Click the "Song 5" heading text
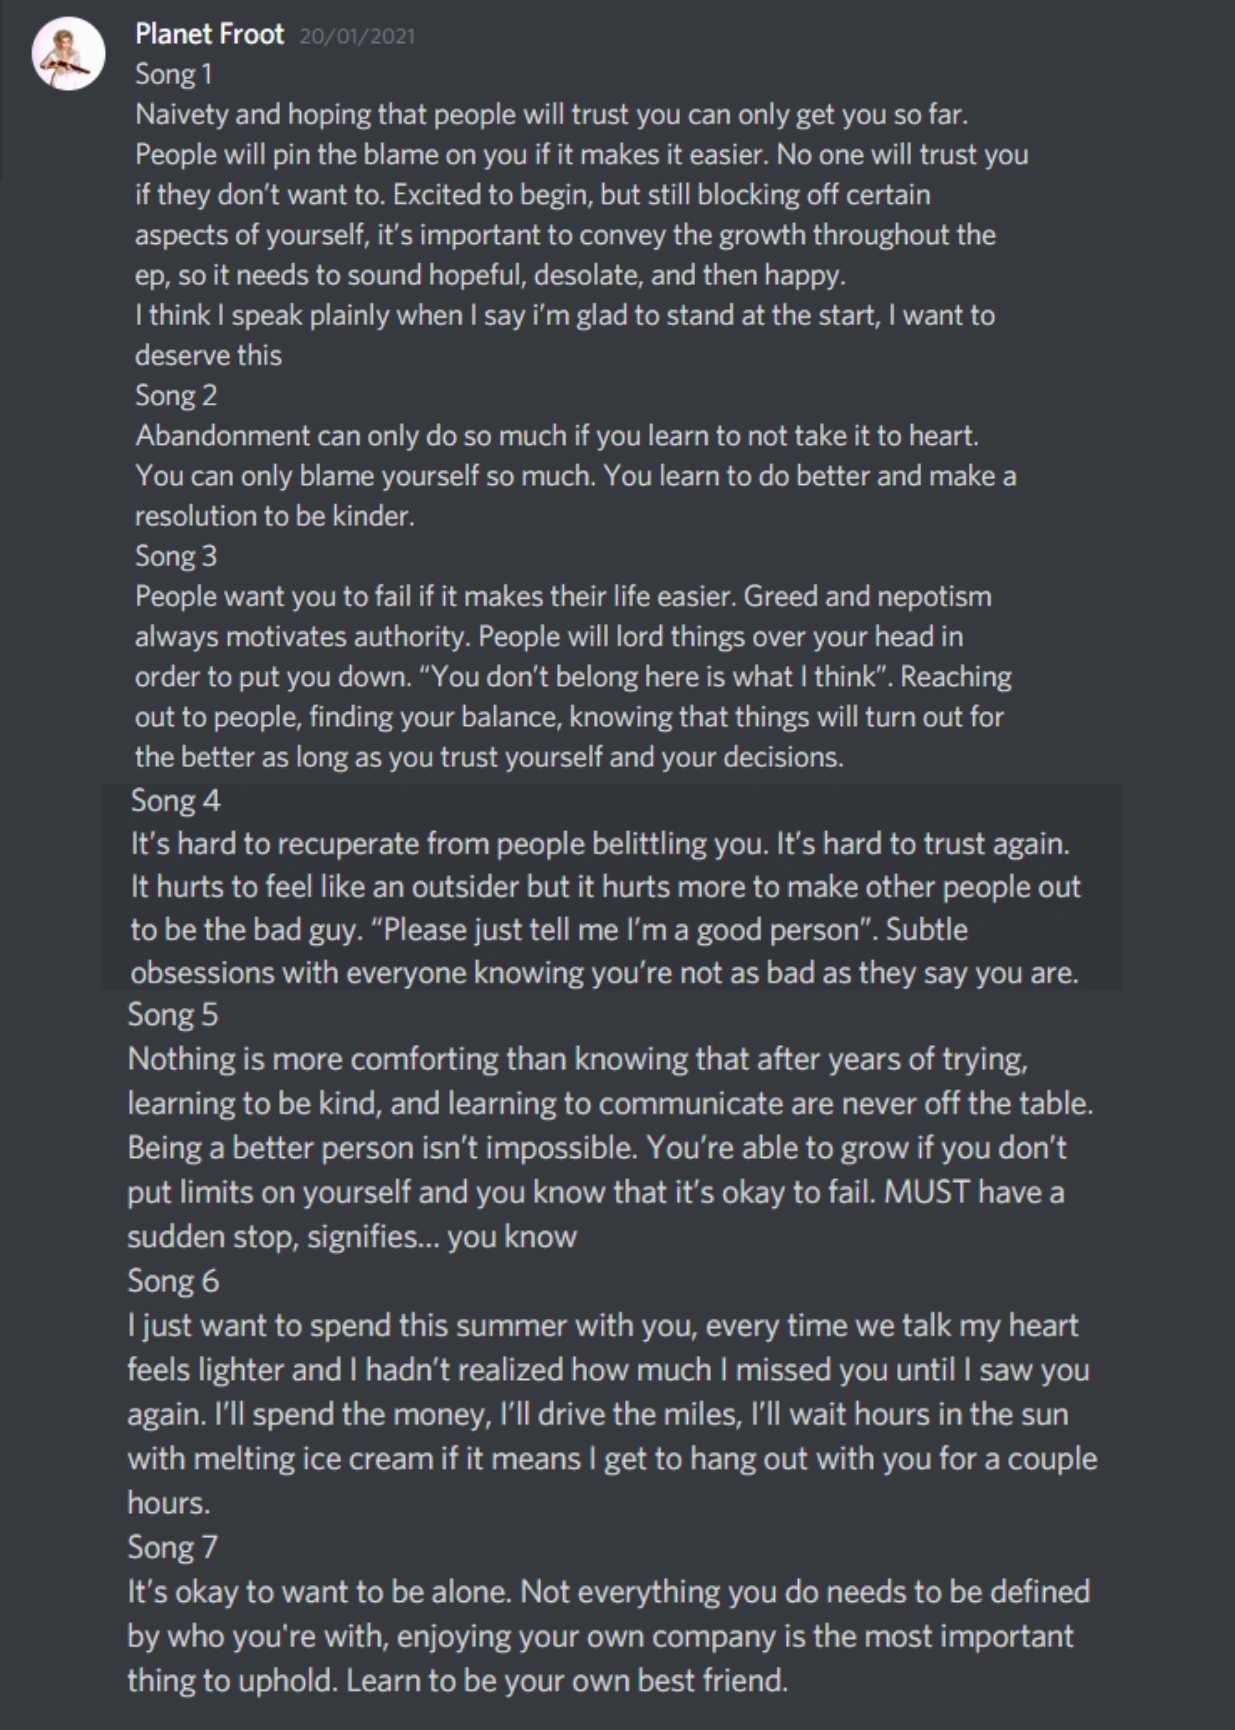Screen dimensions: 1235x1730 point(172,1014)
